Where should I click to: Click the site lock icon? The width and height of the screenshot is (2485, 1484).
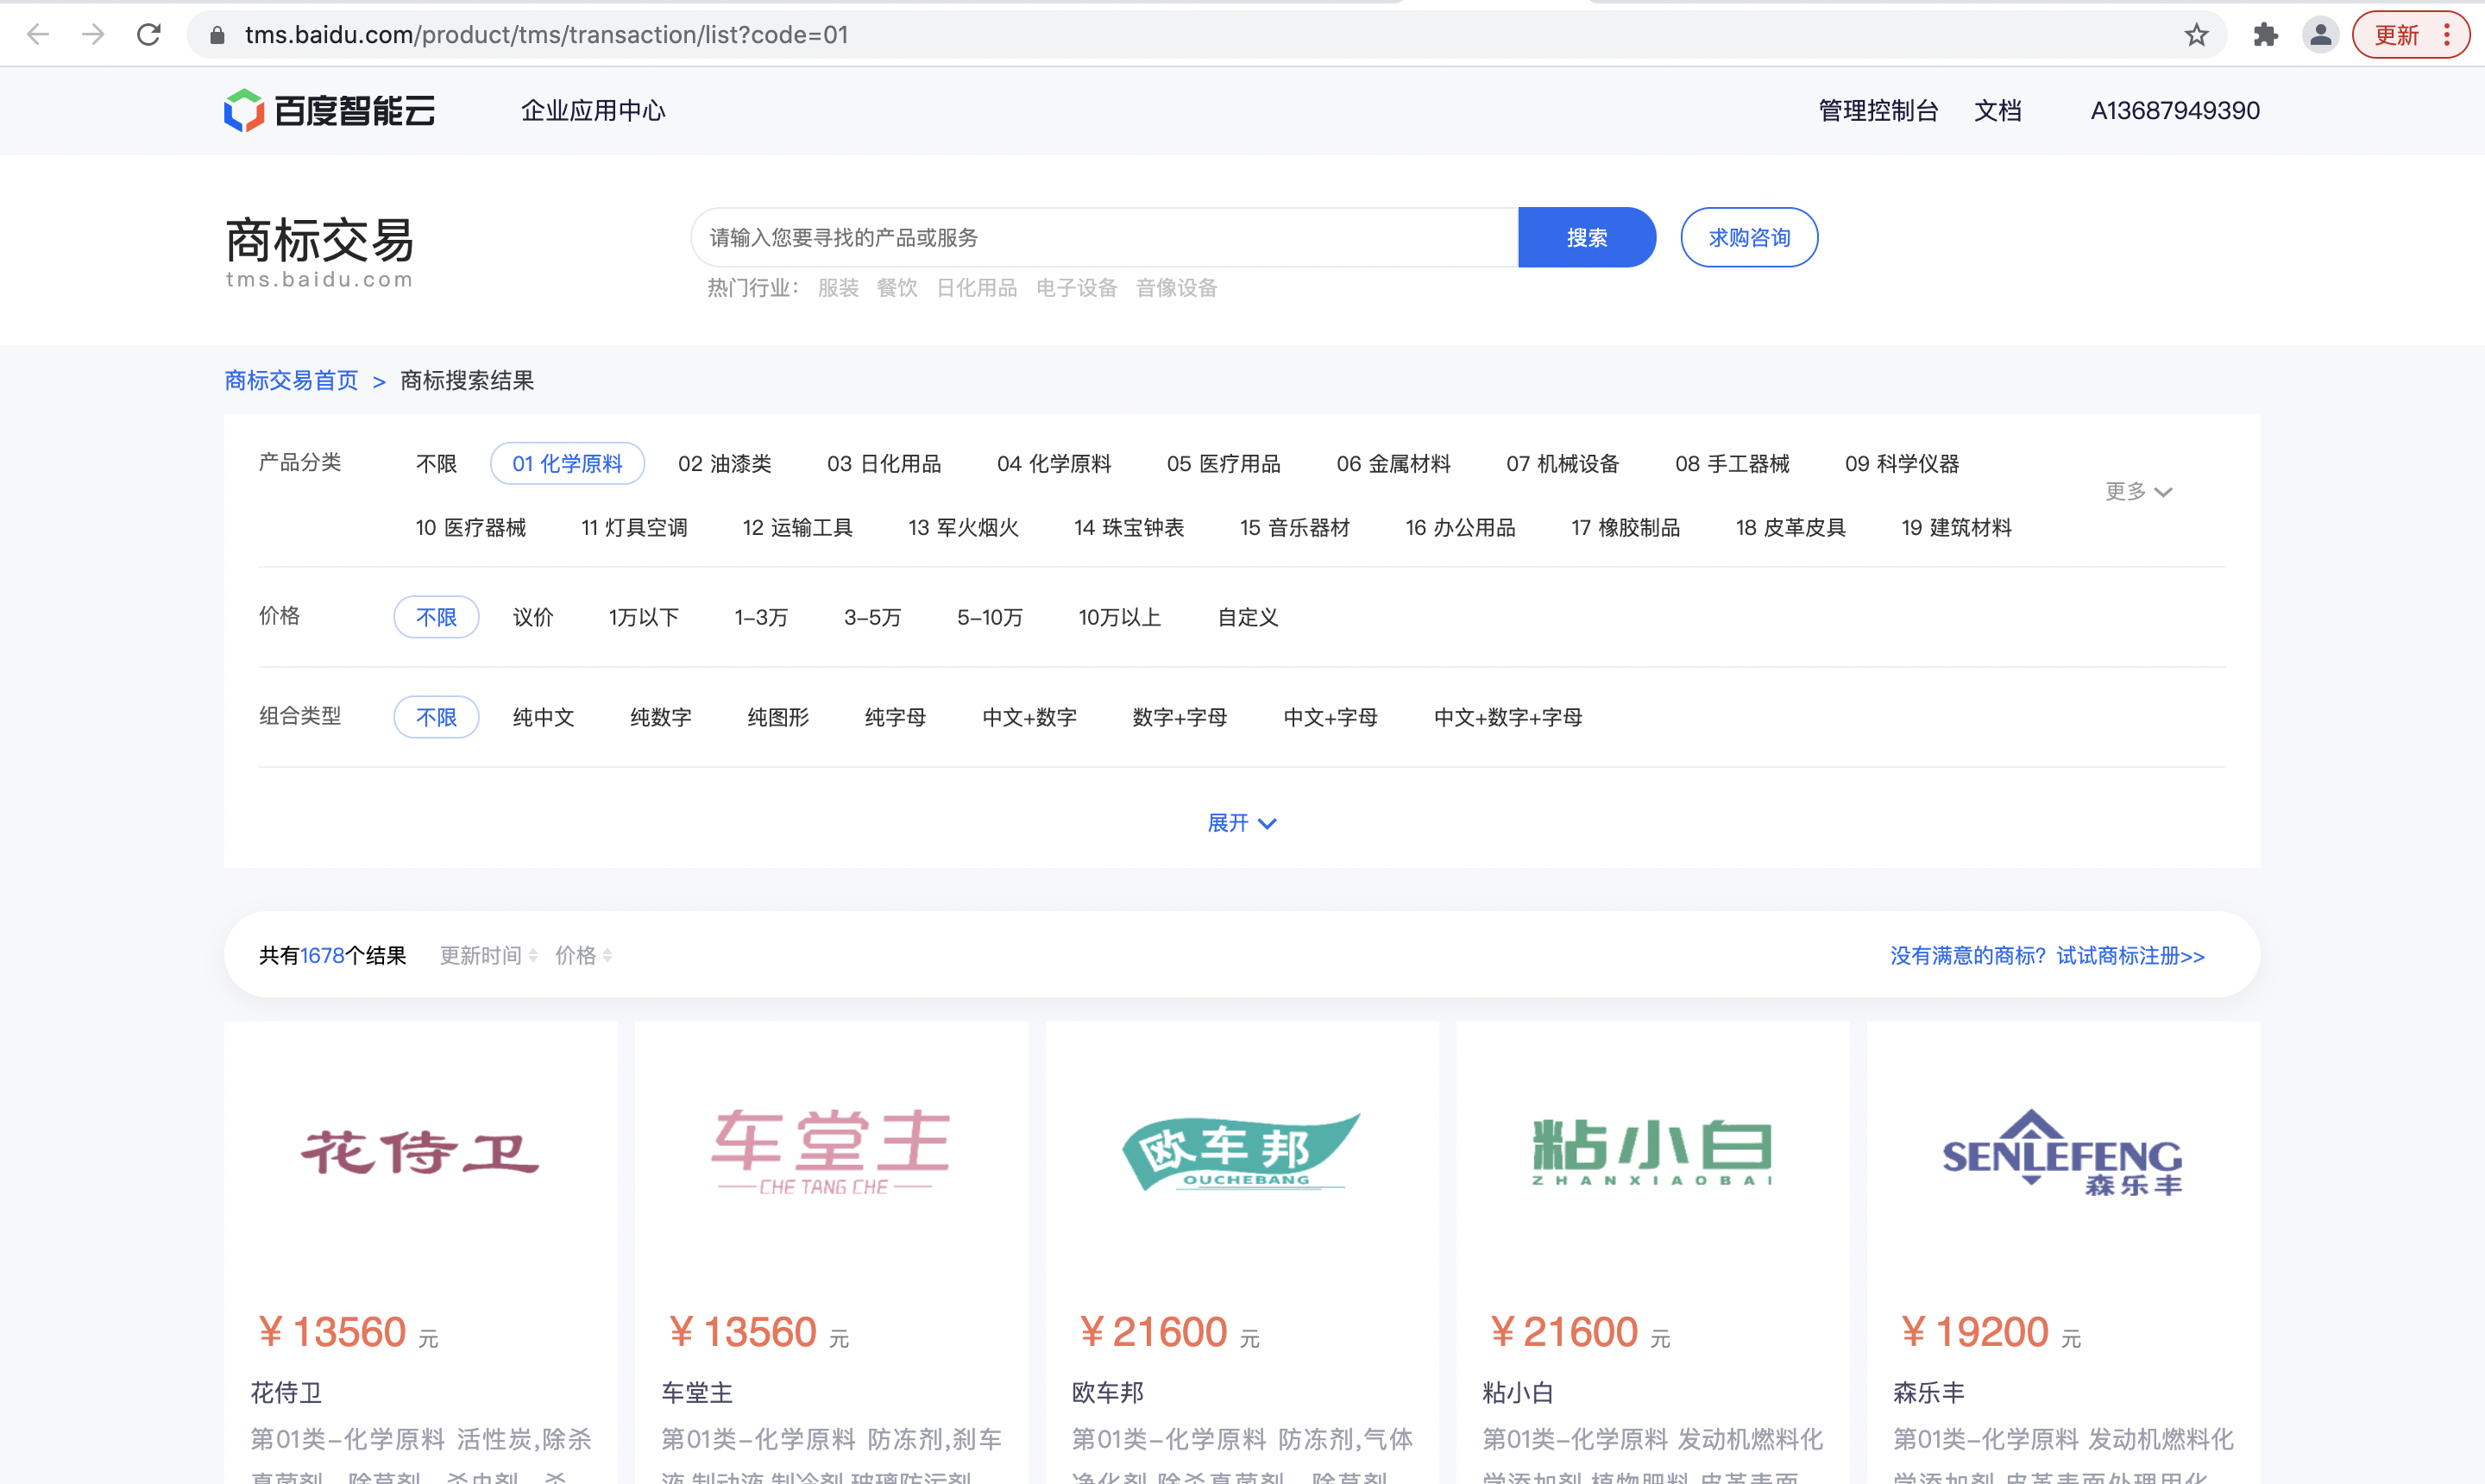[217, 35]
